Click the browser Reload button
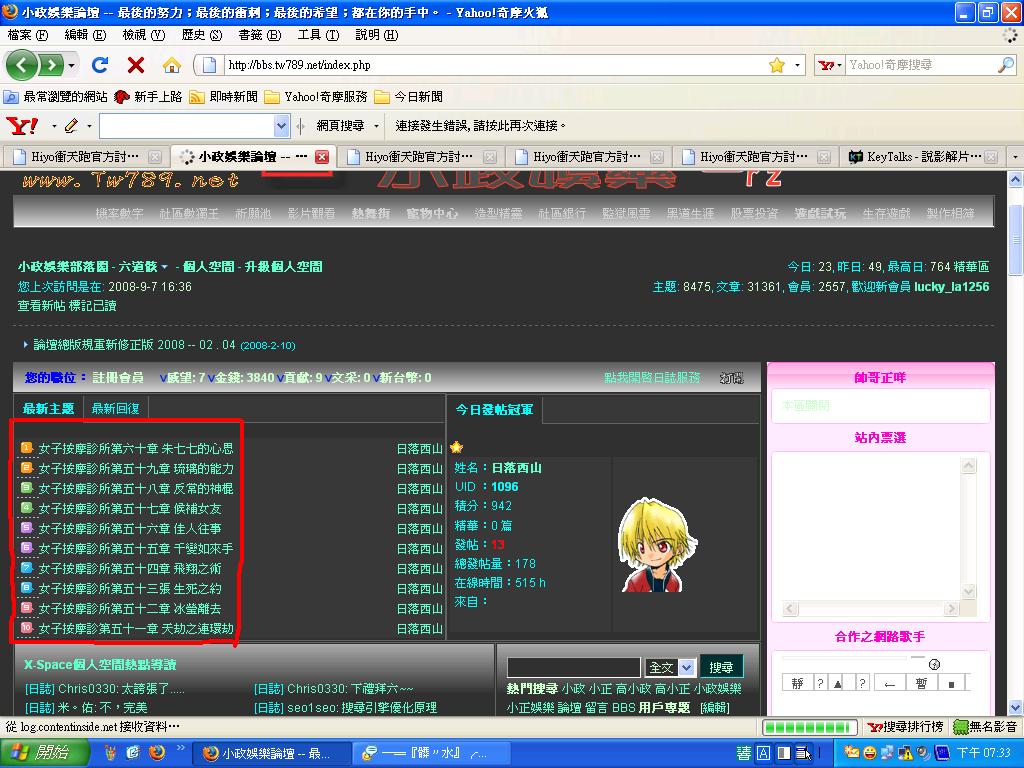Screen dimensions: 1024x768 pos(99,65)
